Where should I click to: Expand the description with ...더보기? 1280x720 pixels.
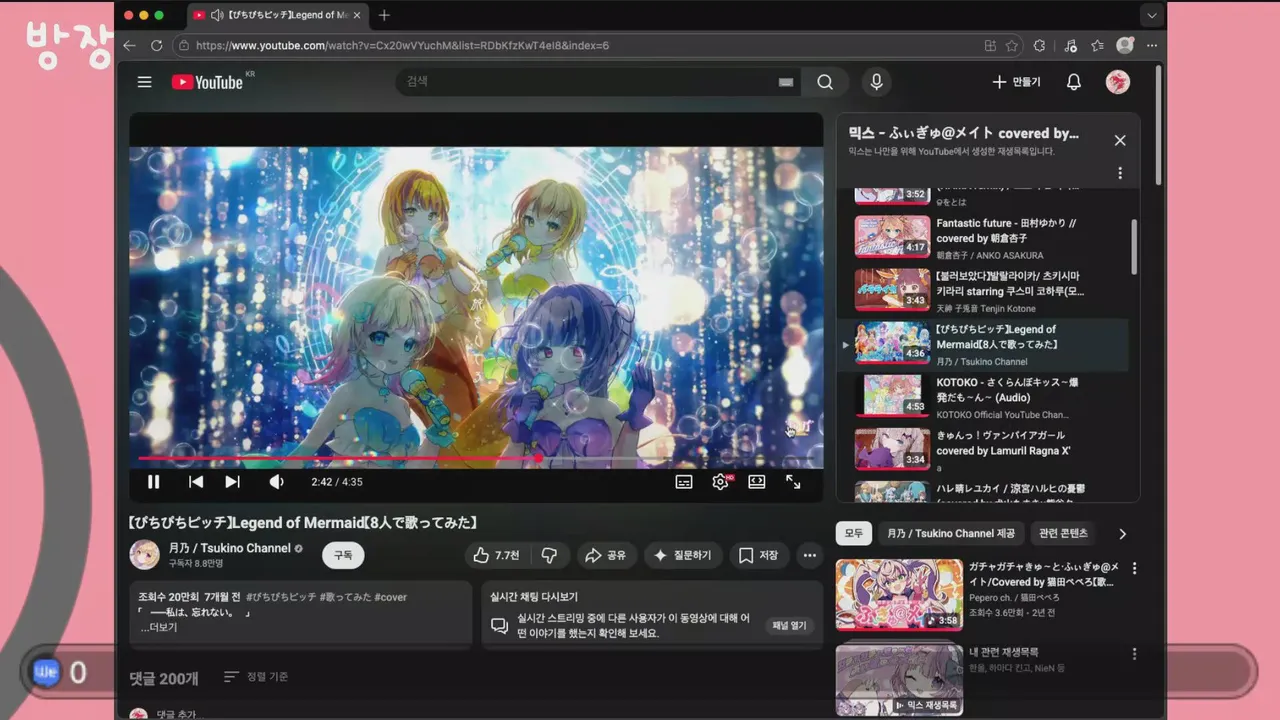[x=159, y=627]
